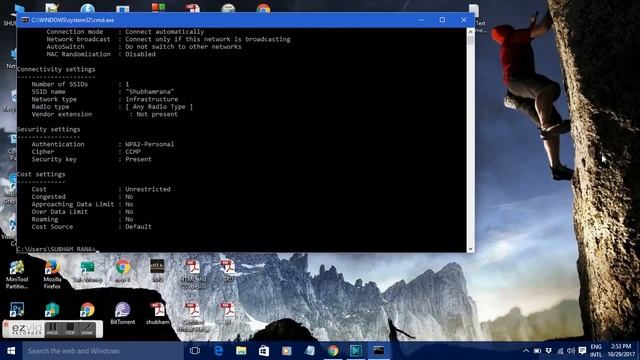Open the clock and date flyout
Image resolution: width=640 pixels, height=360 pixels.
click(x=621, y=351)
